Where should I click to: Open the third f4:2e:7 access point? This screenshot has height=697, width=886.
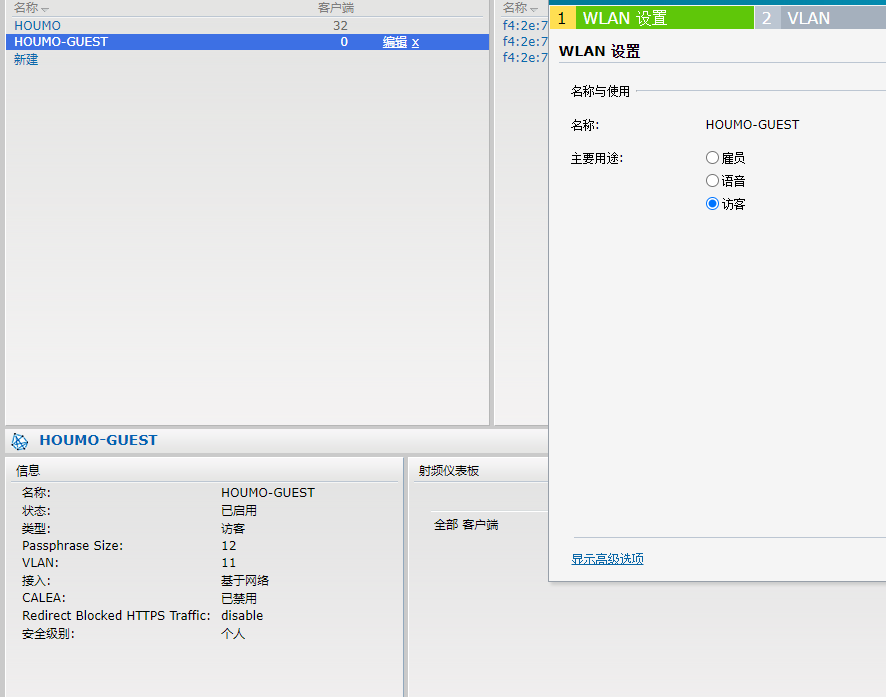point(525,57)
